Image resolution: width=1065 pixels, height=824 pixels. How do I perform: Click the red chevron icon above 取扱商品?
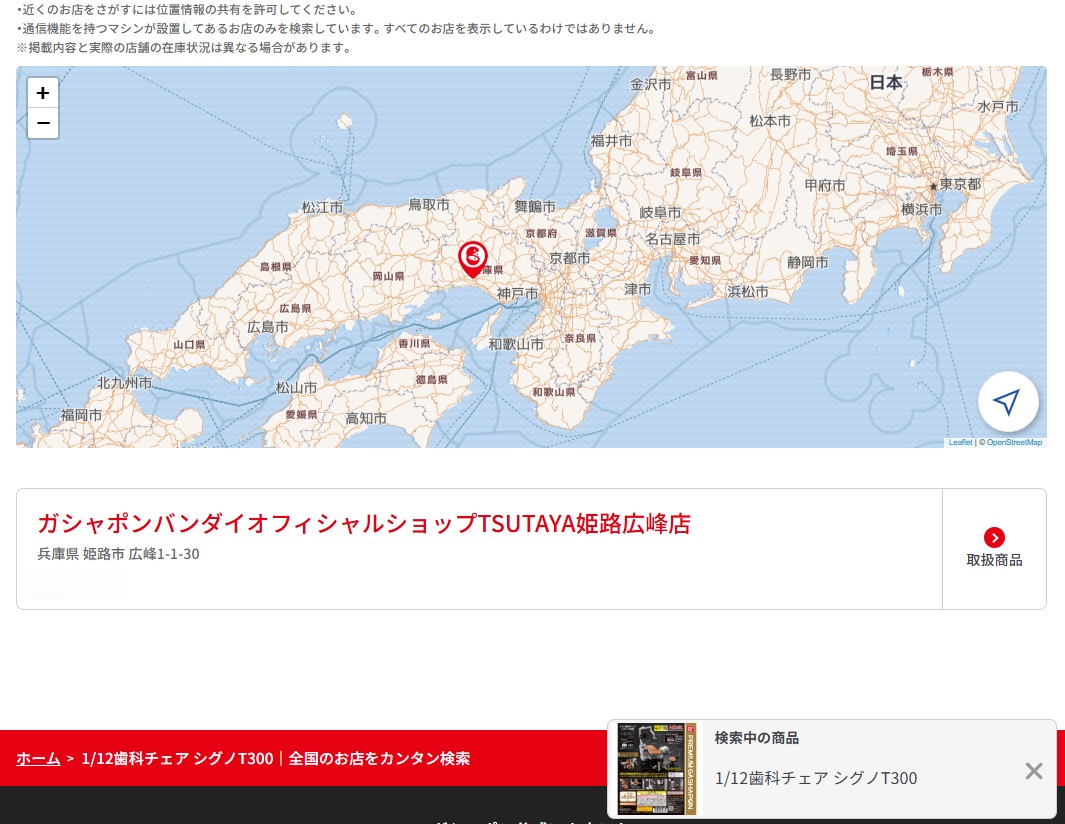[994, 537]
